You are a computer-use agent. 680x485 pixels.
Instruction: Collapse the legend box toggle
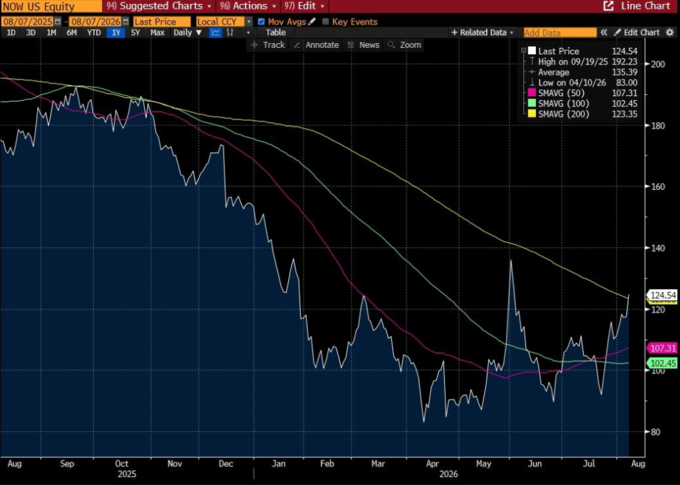coord(523,50)
